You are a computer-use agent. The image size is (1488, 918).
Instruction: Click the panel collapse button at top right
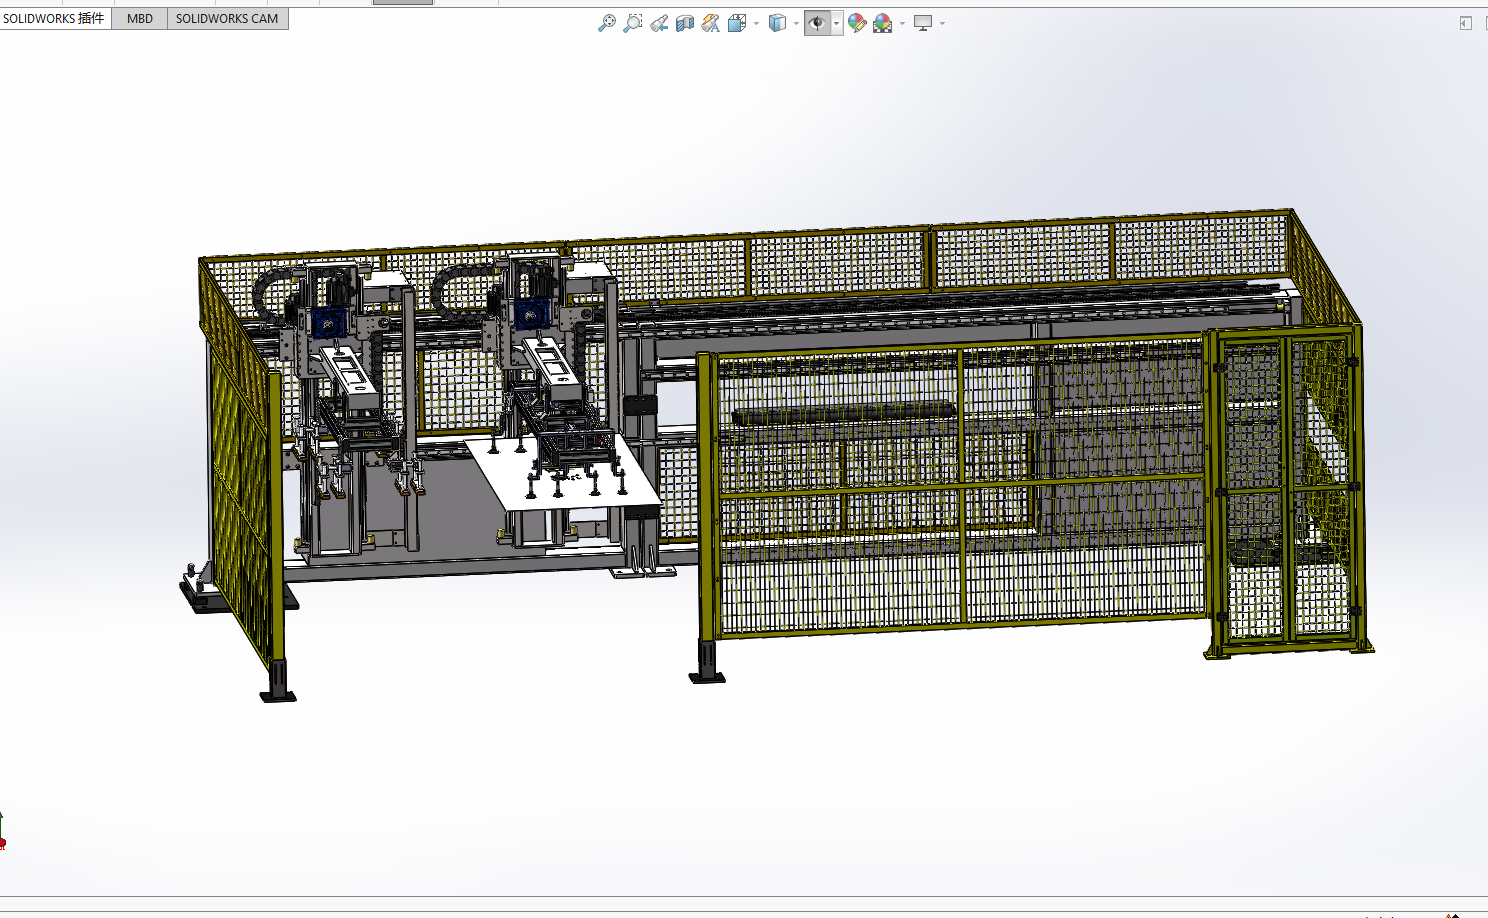1465,23
